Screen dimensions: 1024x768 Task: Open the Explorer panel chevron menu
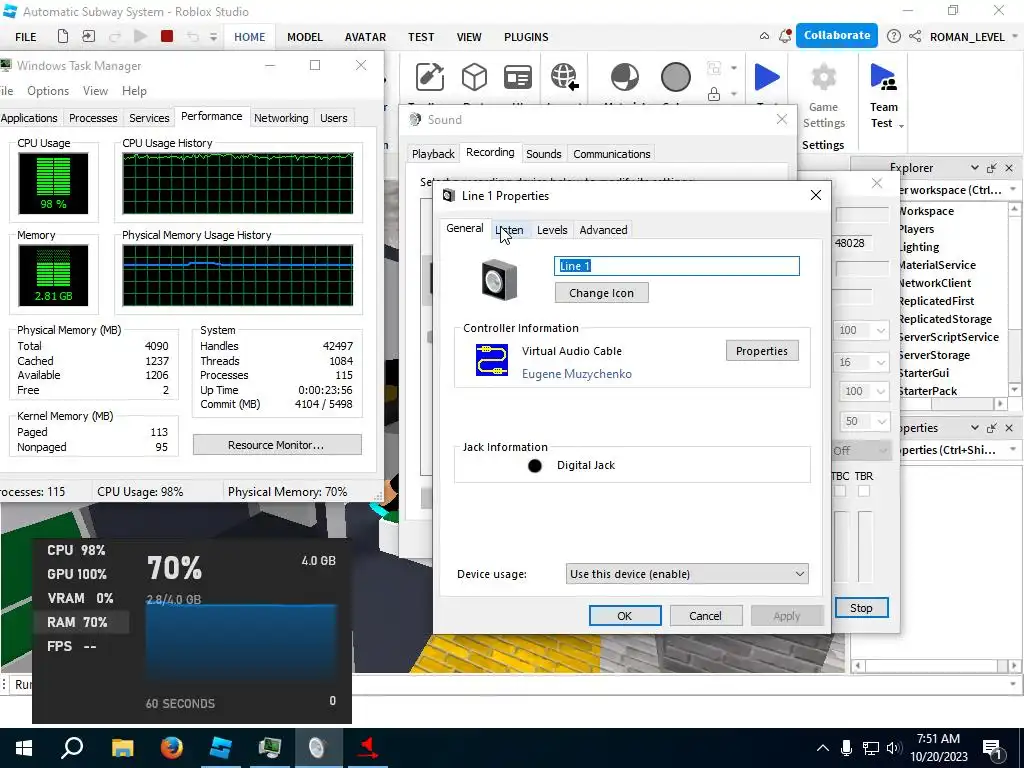pos(974,168)
